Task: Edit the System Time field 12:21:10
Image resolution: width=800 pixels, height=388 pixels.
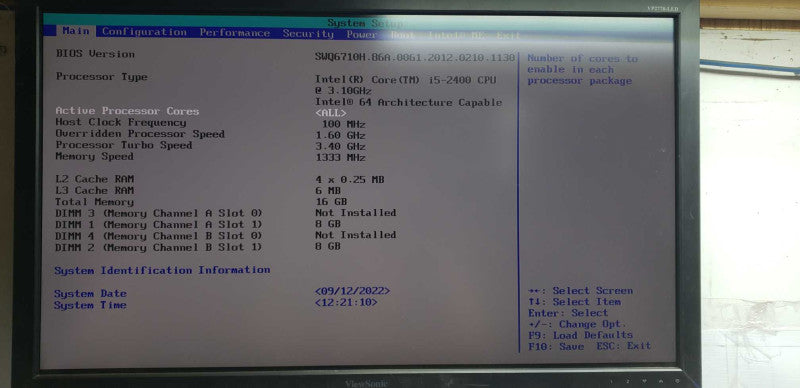Action: pyautogui.click(x=346, y=302)
